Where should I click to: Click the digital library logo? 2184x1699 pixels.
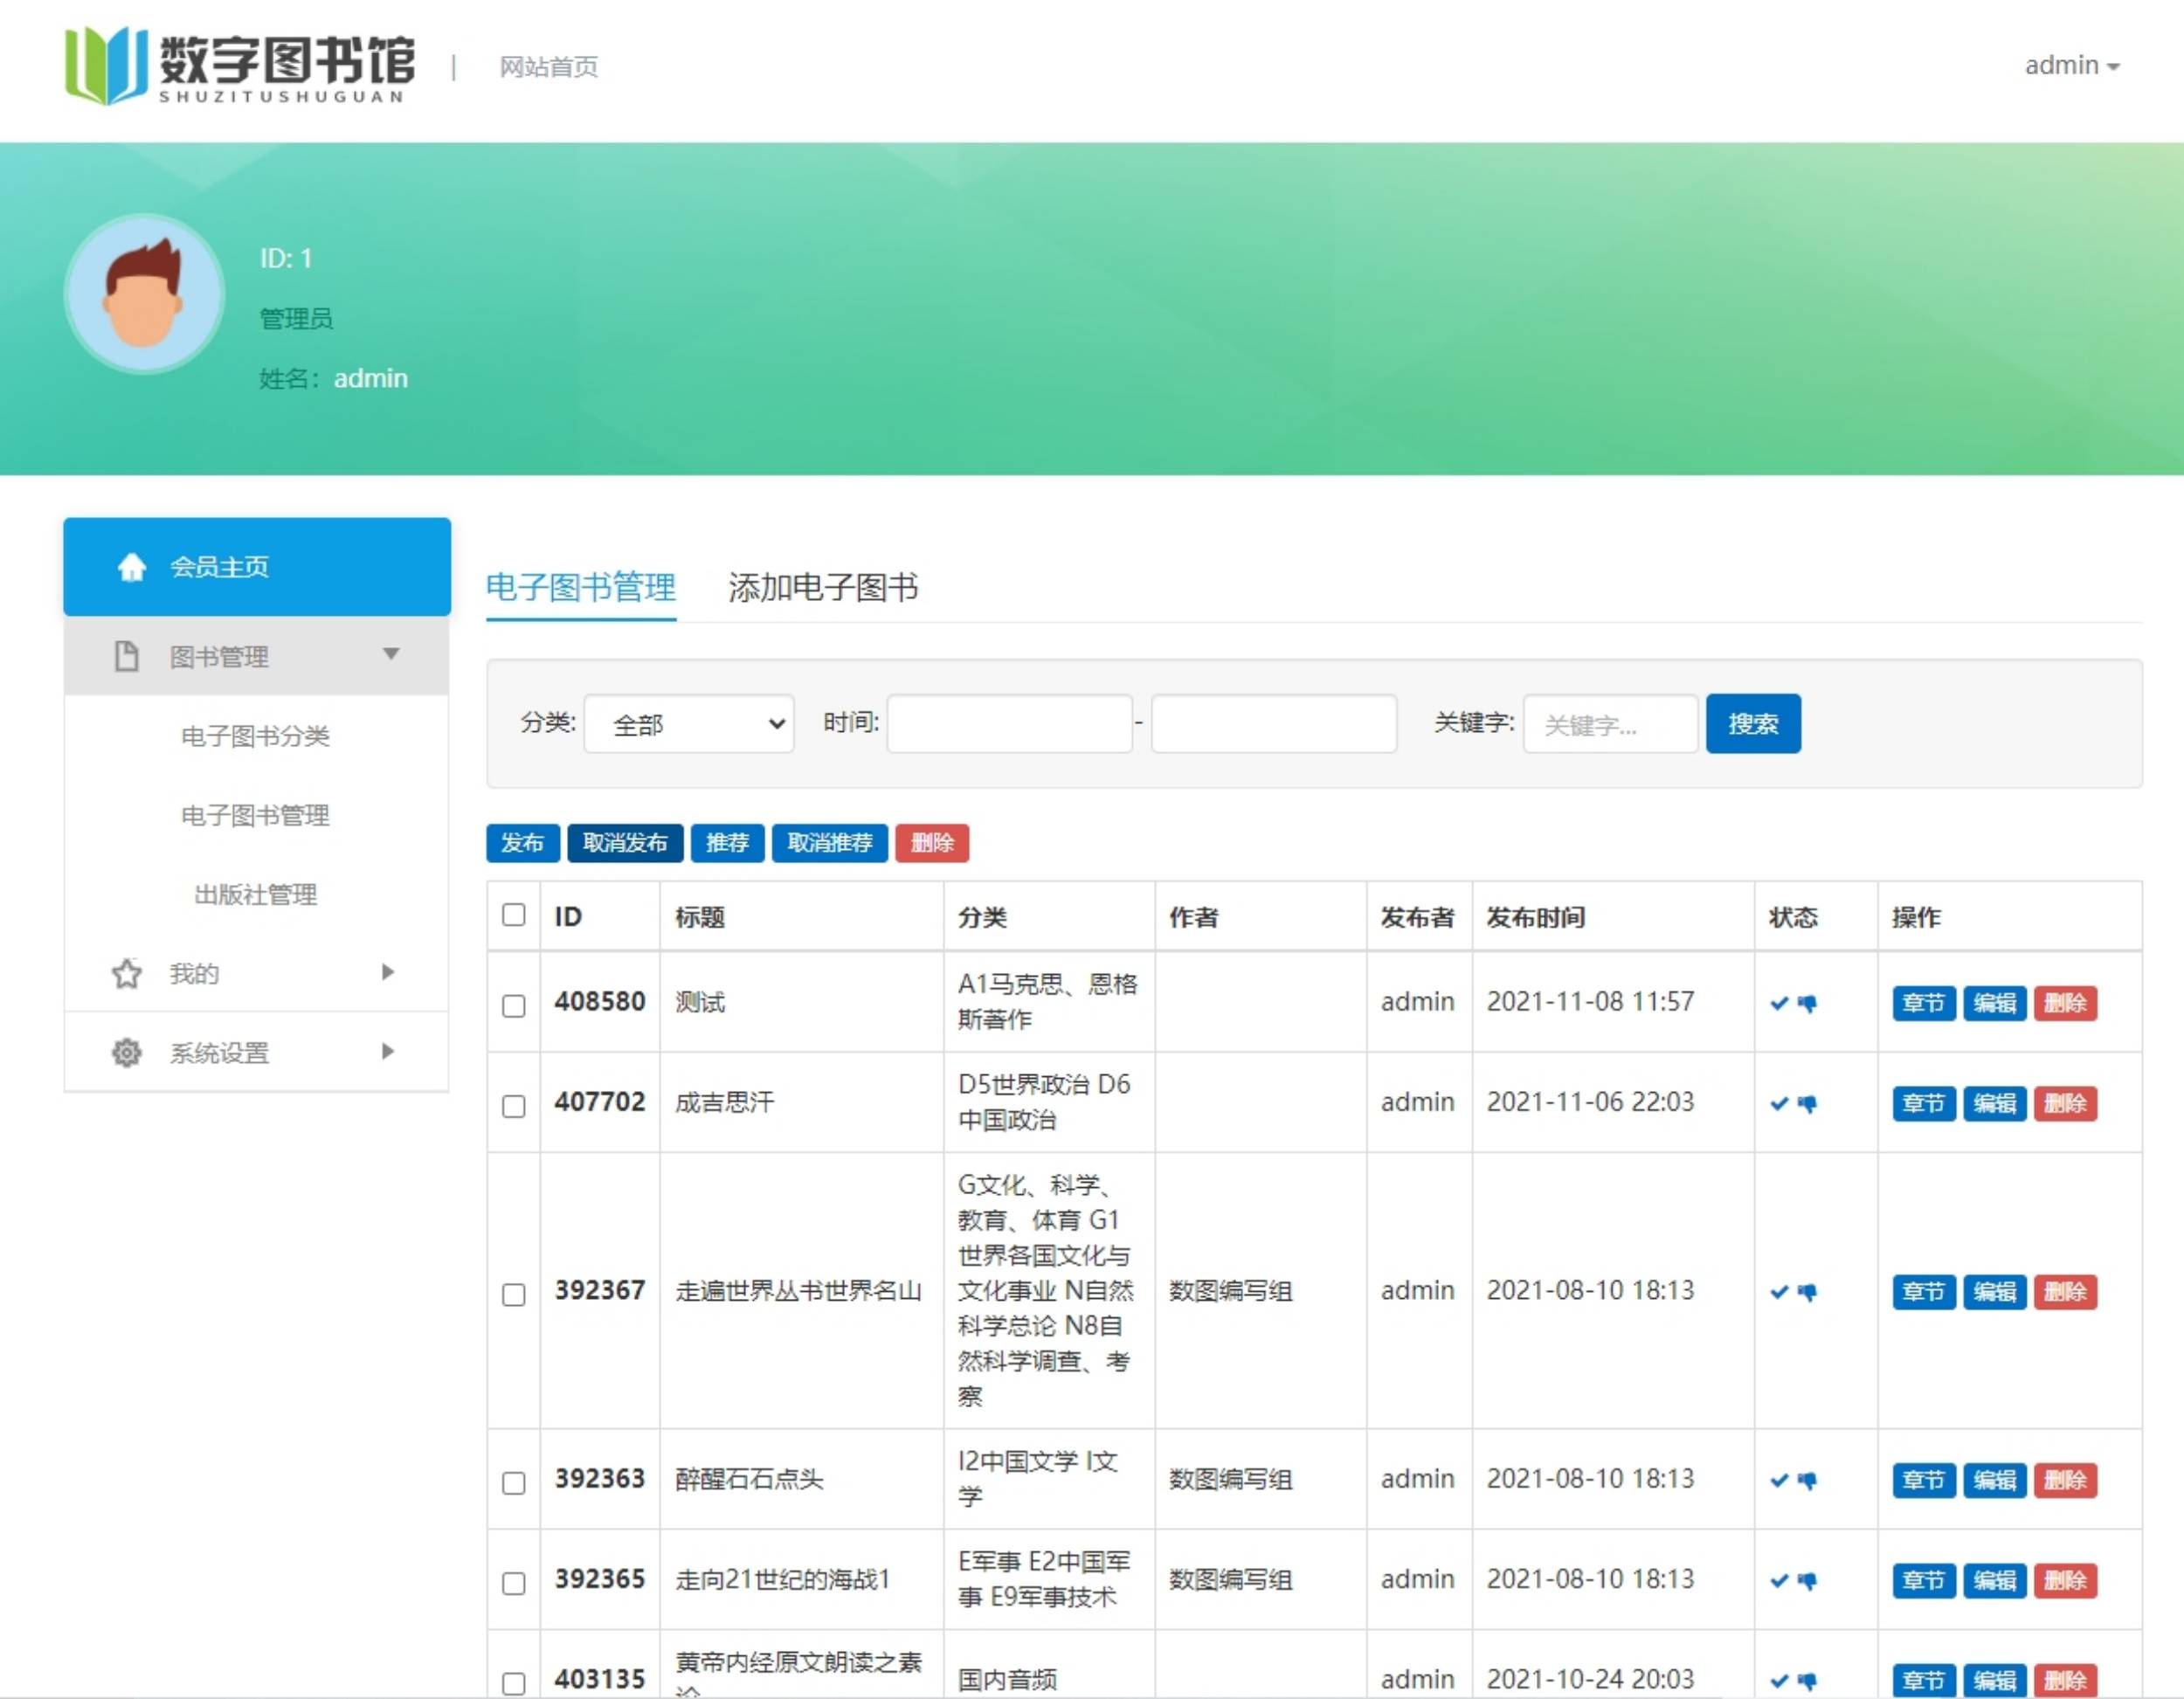240,65
